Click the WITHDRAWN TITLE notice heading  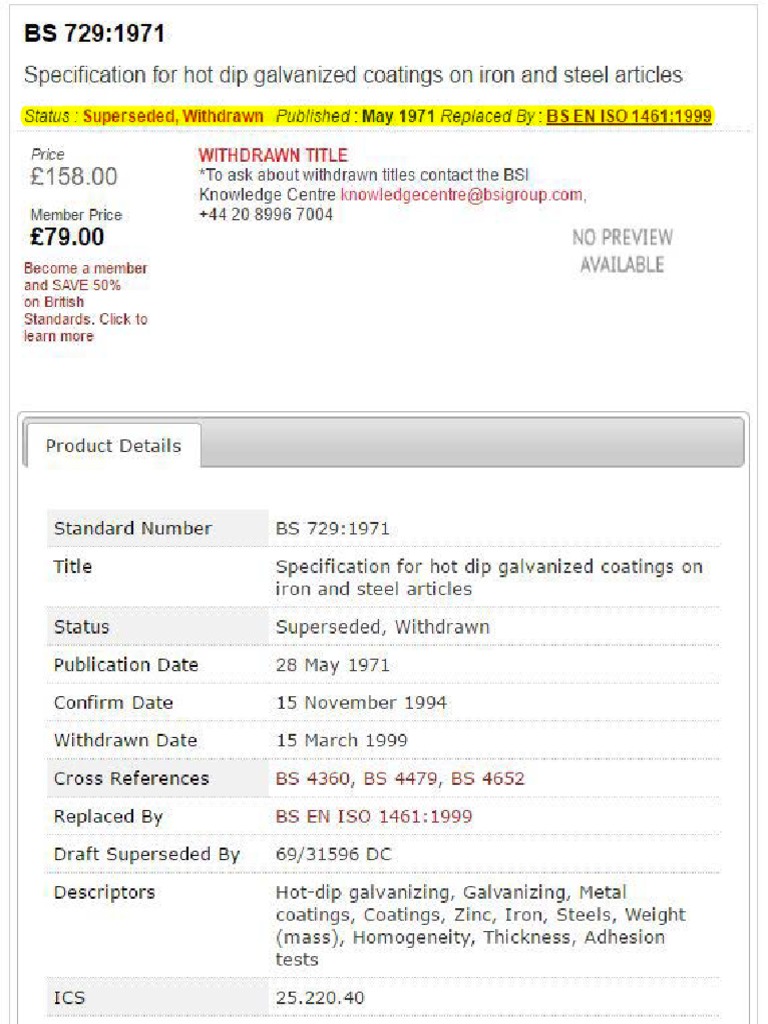[273, 155]
